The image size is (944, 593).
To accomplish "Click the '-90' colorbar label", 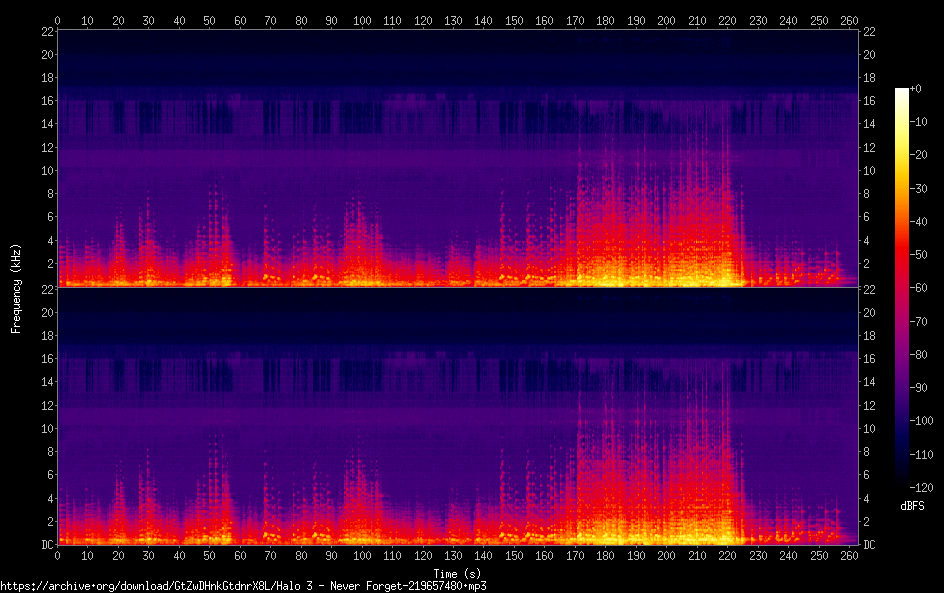I will point(919,388).
